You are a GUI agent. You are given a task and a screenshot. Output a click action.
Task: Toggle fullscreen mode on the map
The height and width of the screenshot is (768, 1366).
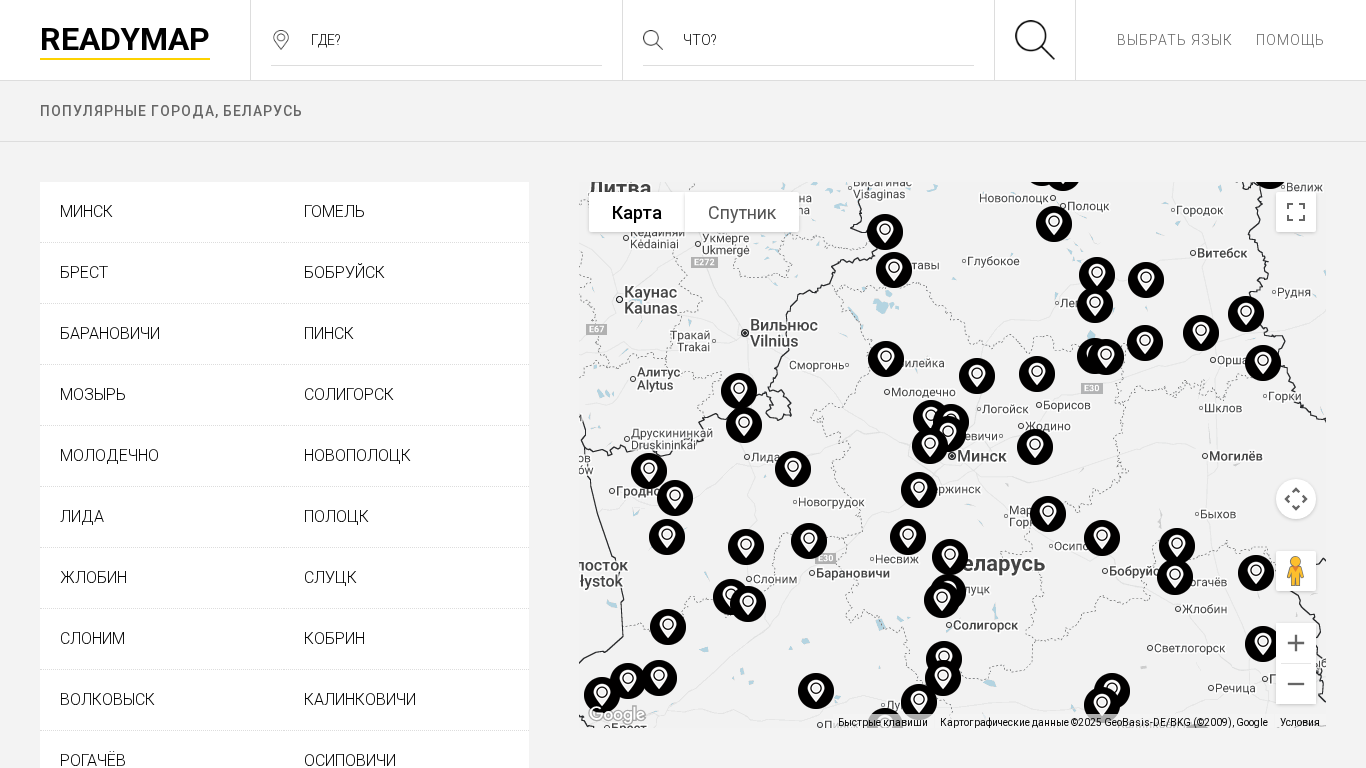click(x=1296, y=212)
